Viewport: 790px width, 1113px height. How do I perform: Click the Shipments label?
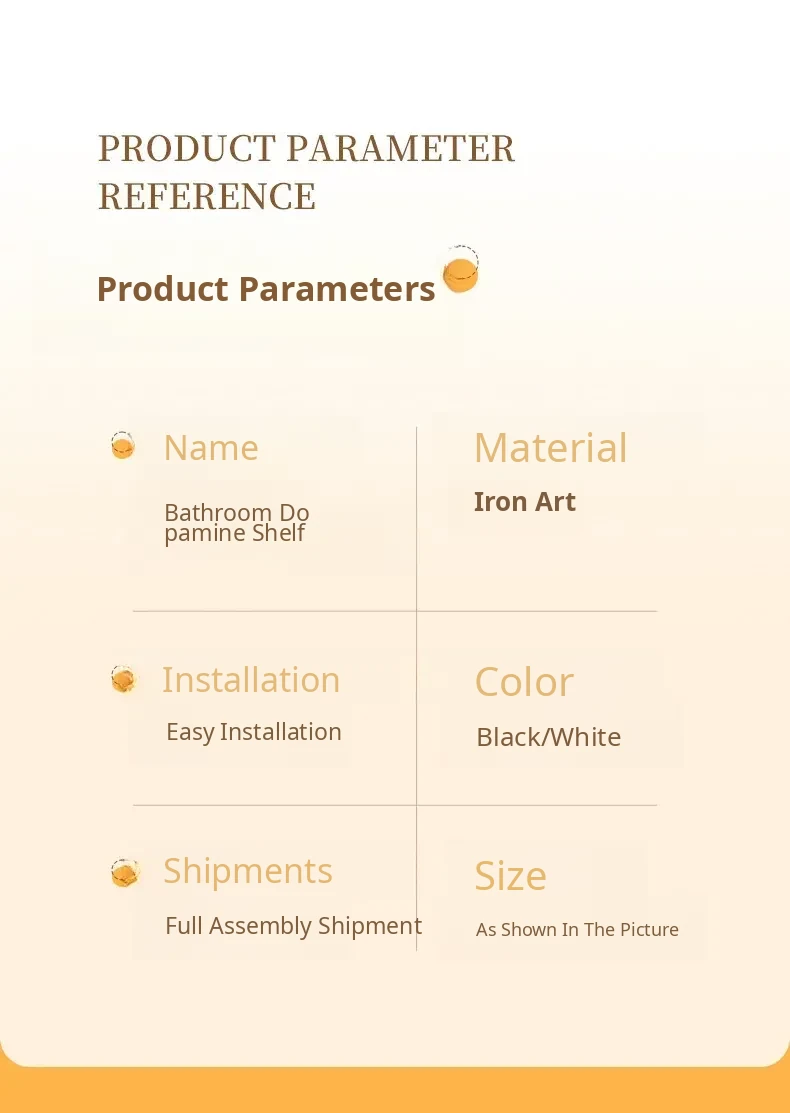click(248, 871)
